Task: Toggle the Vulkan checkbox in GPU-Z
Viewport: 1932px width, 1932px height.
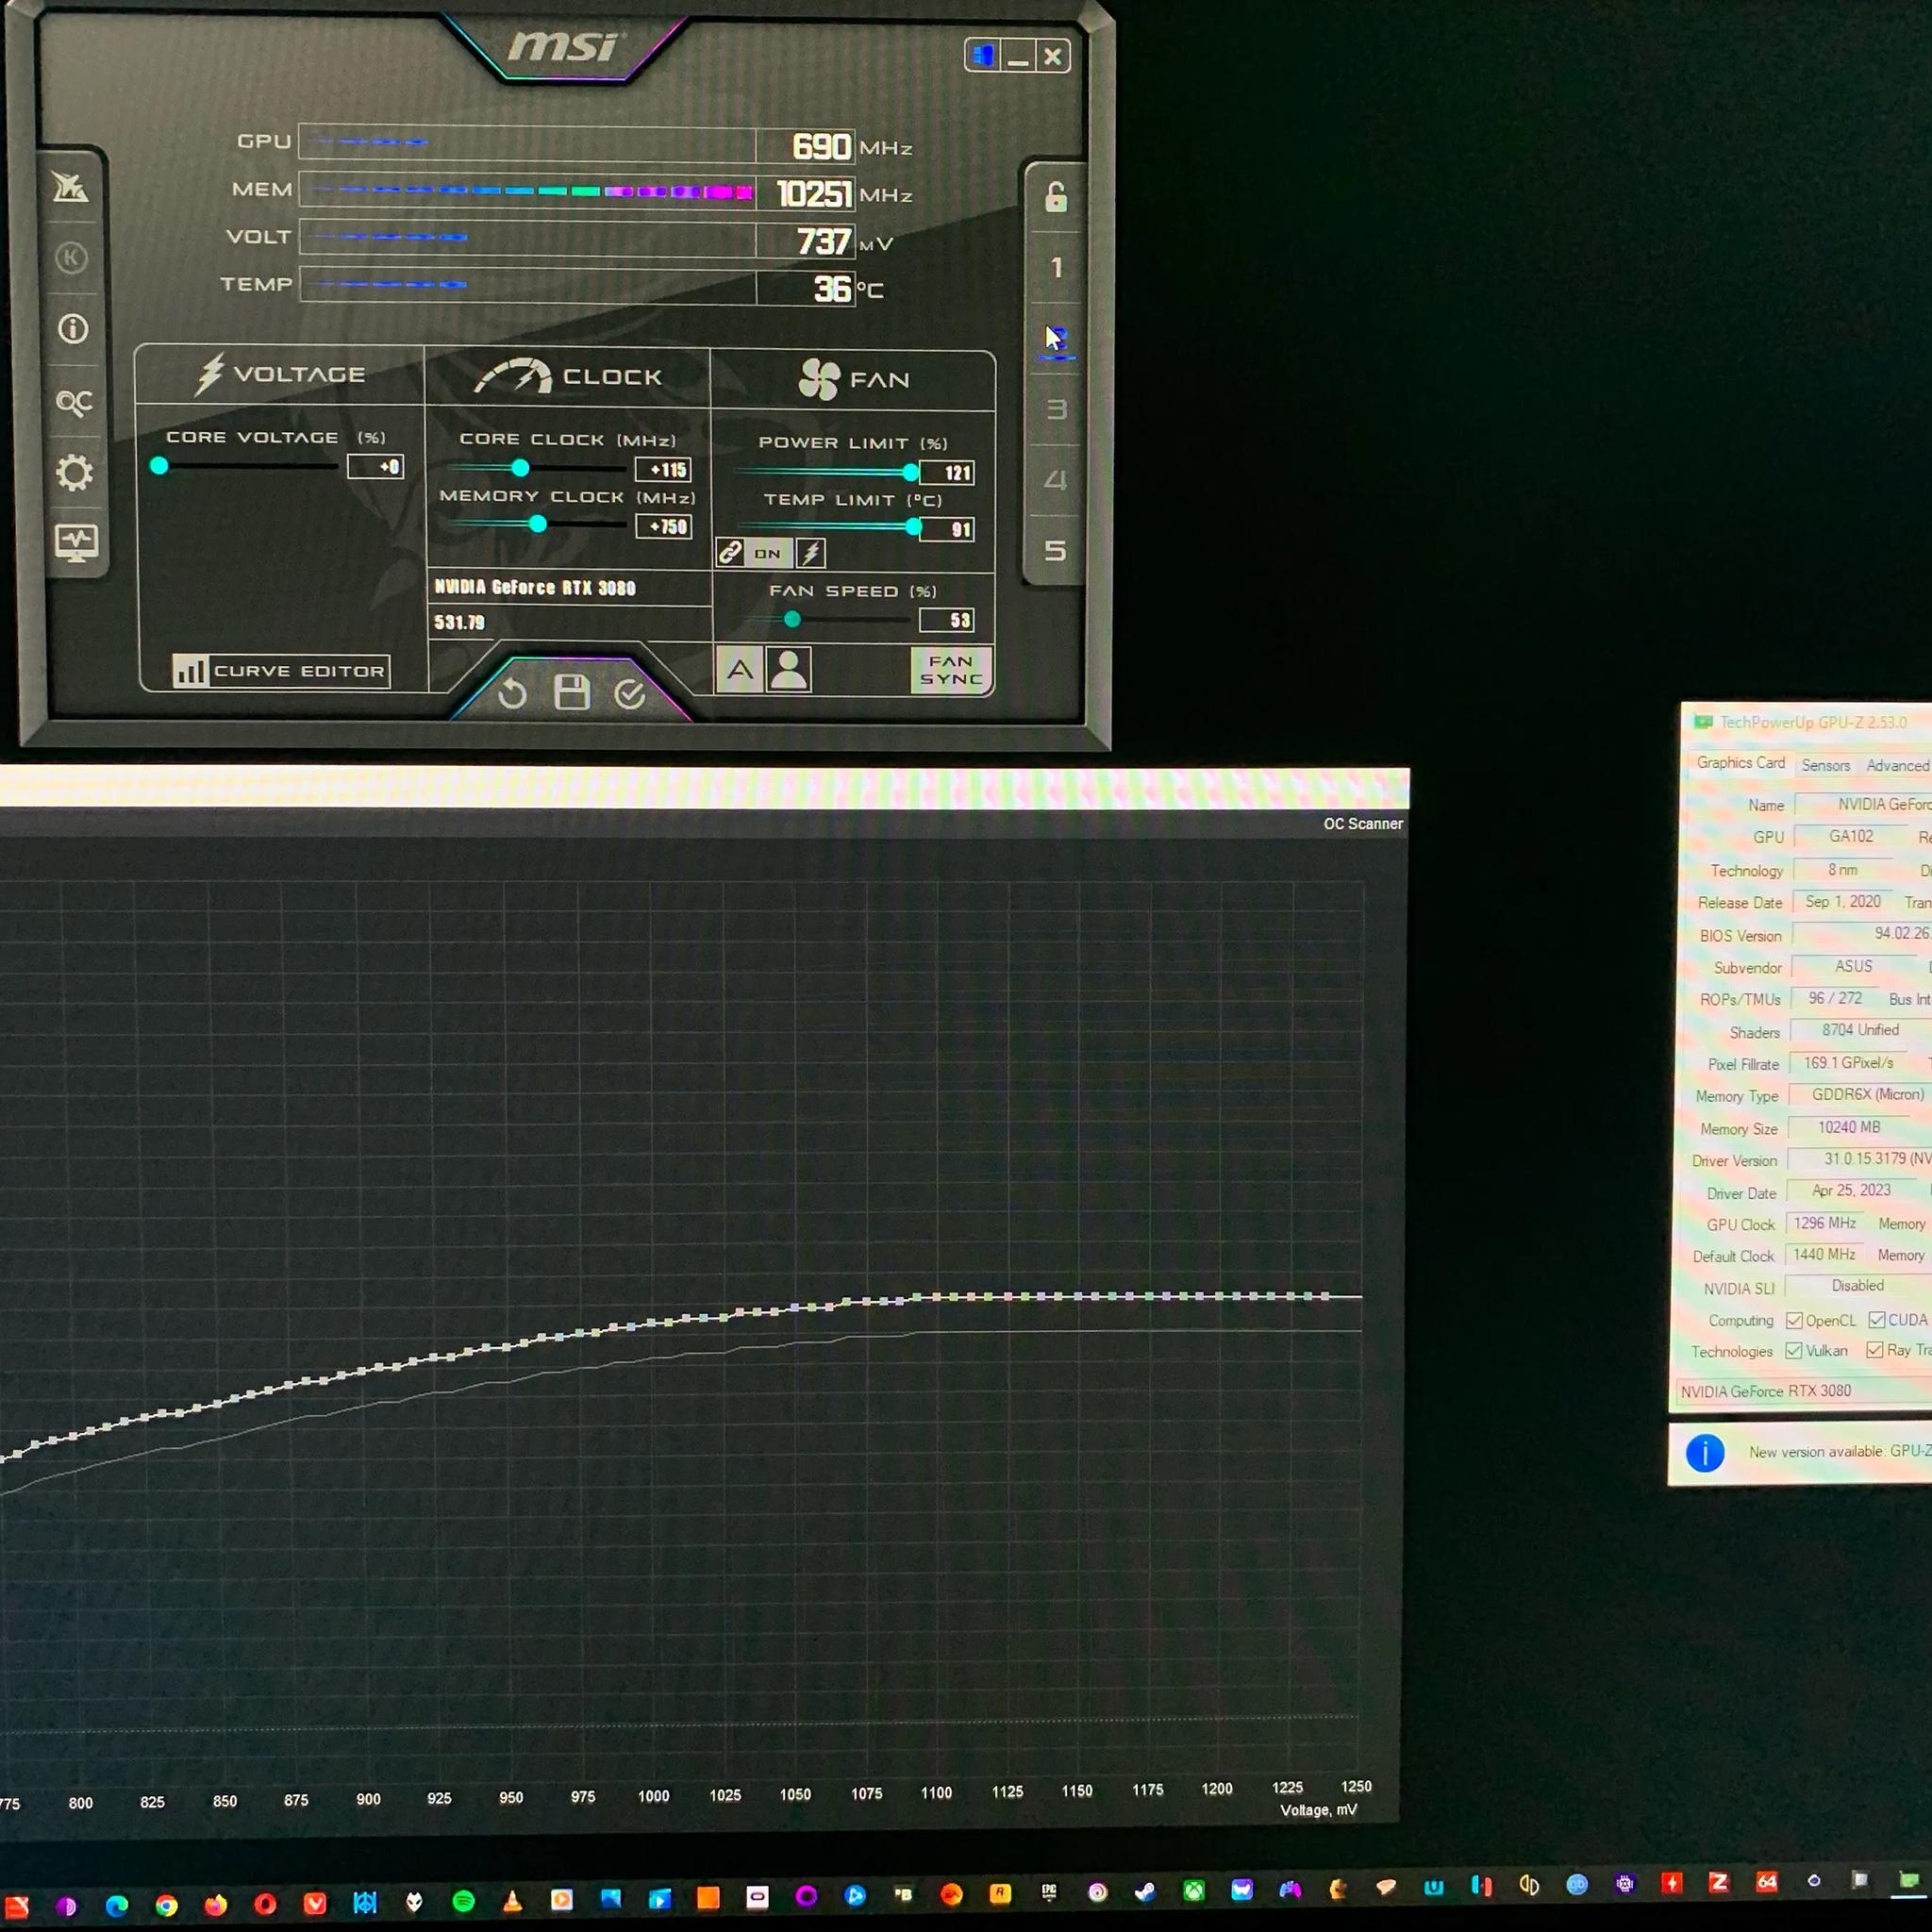Action: pyautogui.click(x=1794, y=1351)
